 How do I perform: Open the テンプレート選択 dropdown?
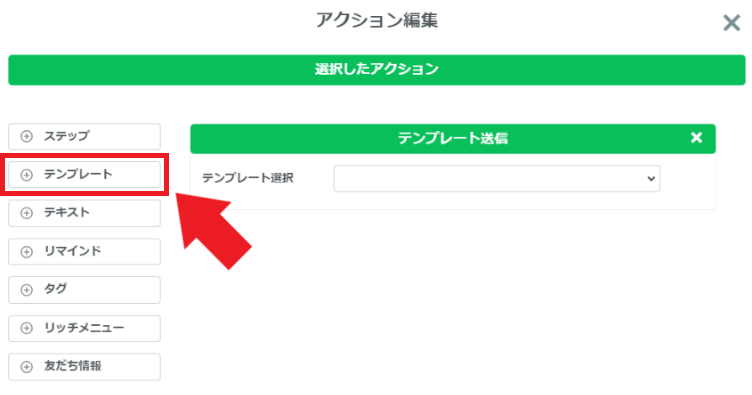[x=497, y=178]
